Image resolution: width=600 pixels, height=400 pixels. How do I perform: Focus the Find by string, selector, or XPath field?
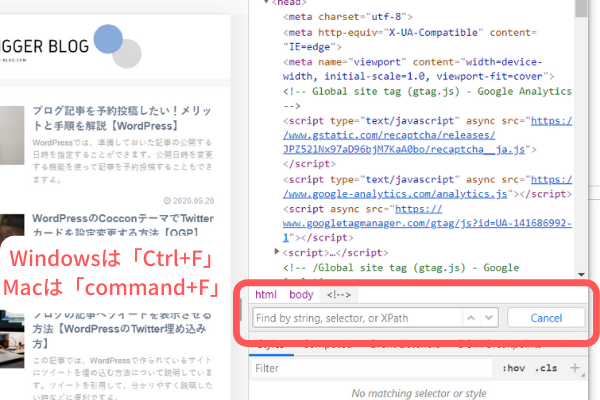point(357,318)
